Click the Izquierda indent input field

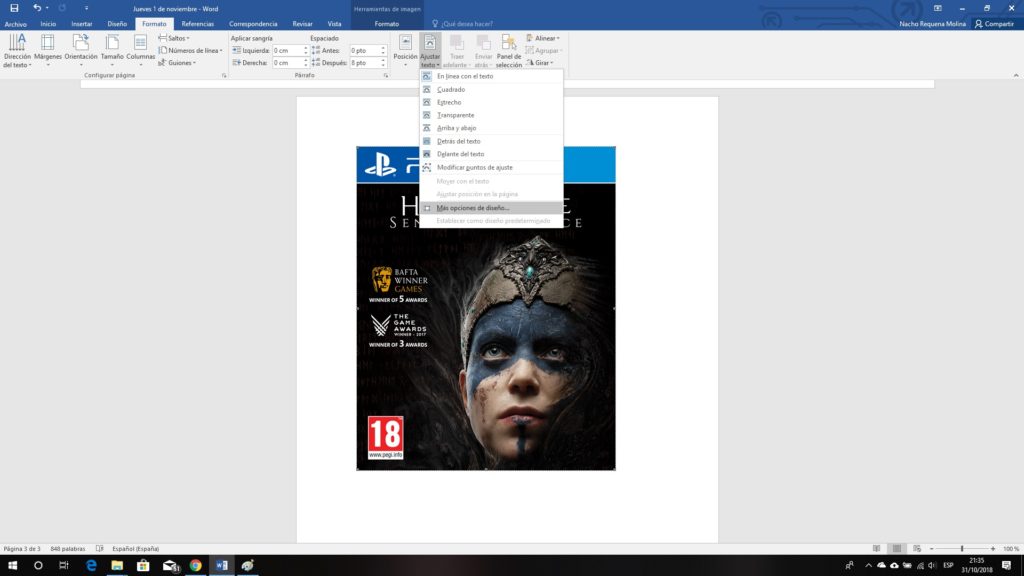click(289, 50)
